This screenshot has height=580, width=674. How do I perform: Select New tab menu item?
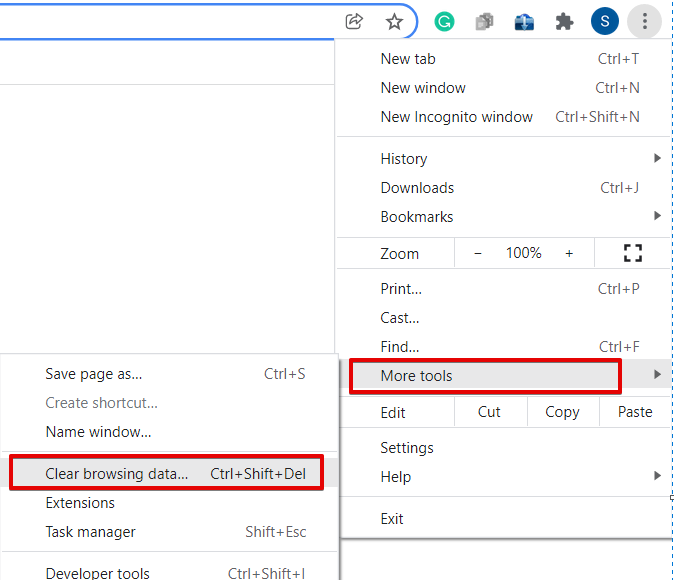503,58
